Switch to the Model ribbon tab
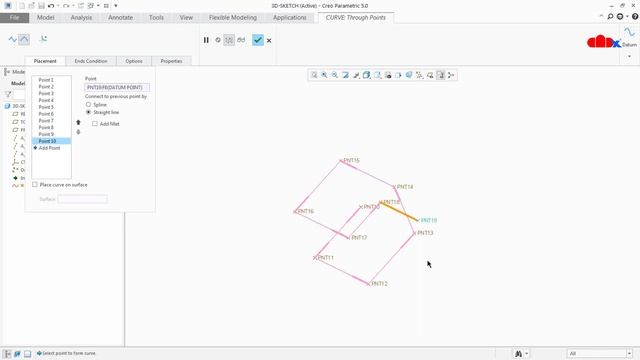 pos(46,18)
